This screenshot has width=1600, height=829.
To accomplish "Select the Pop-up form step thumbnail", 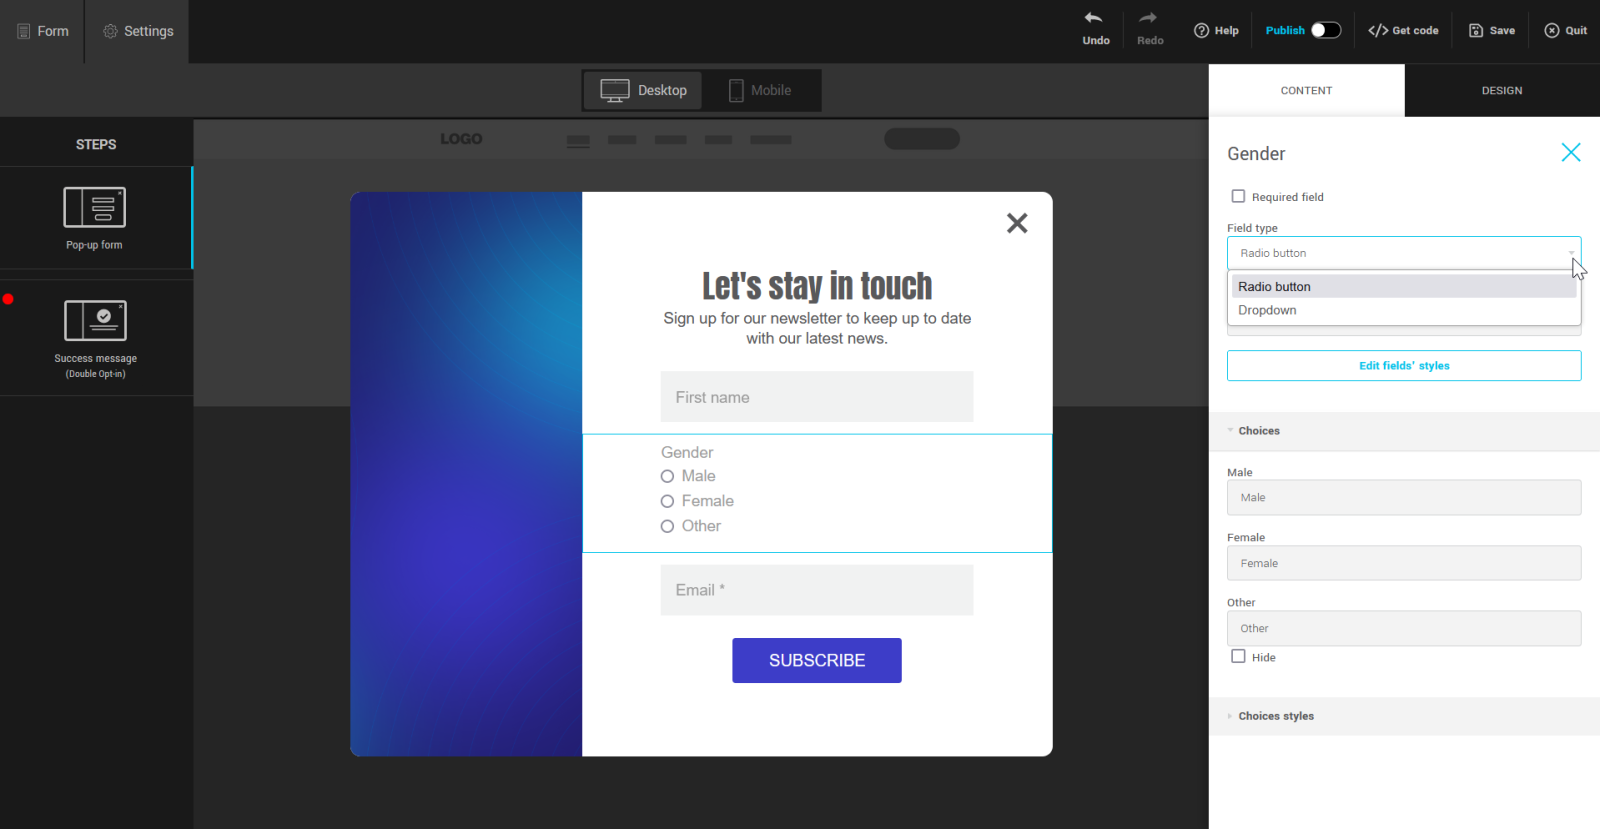I will click(x=95, y=208).
